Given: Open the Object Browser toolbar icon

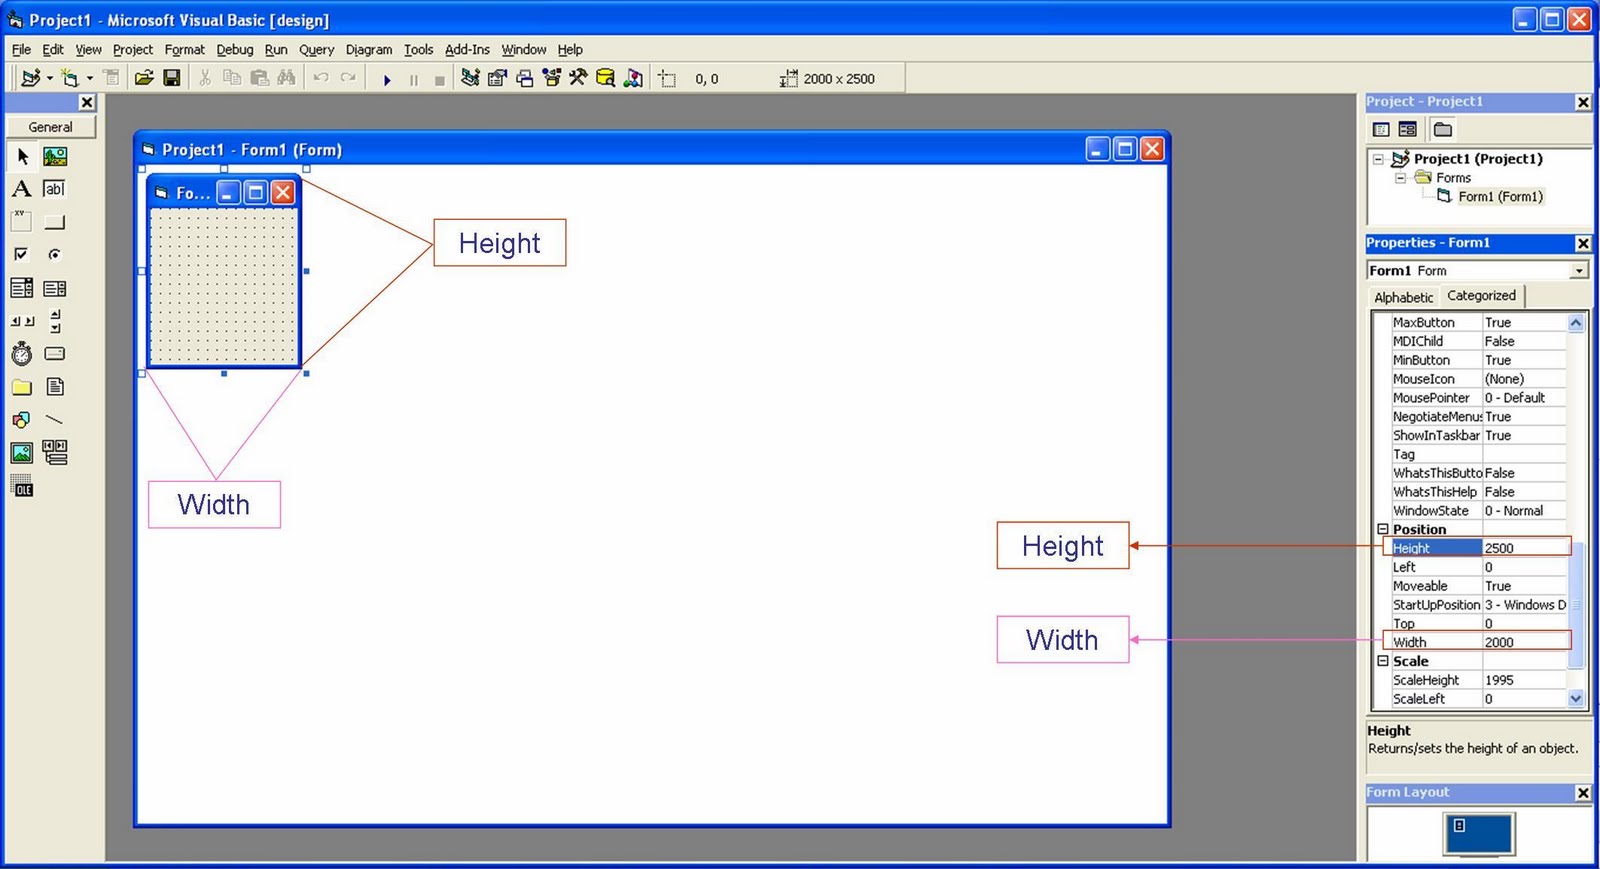Looking at the screenshot, I should (x=551, y=78).
